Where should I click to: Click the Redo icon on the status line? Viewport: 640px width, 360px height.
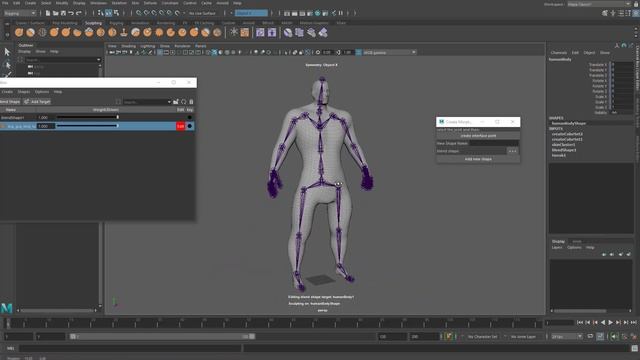point(79,13)
